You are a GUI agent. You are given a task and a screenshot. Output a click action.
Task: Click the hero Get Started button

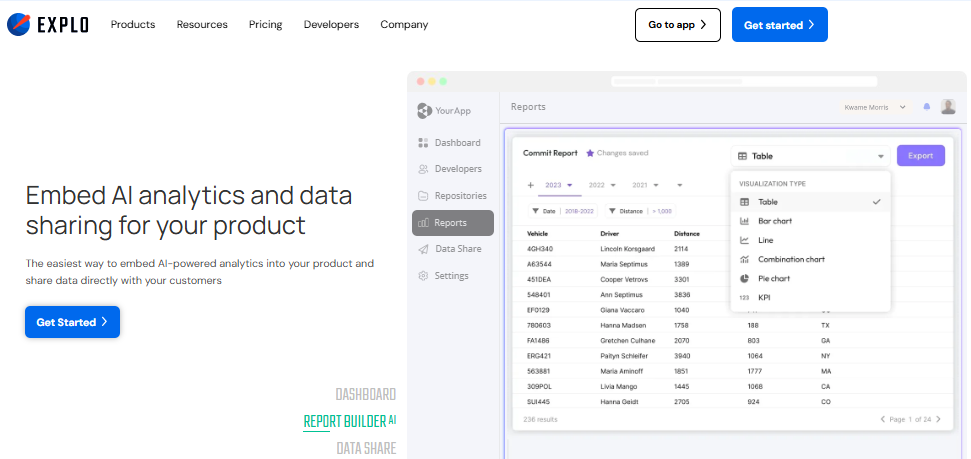click(72, 322)
